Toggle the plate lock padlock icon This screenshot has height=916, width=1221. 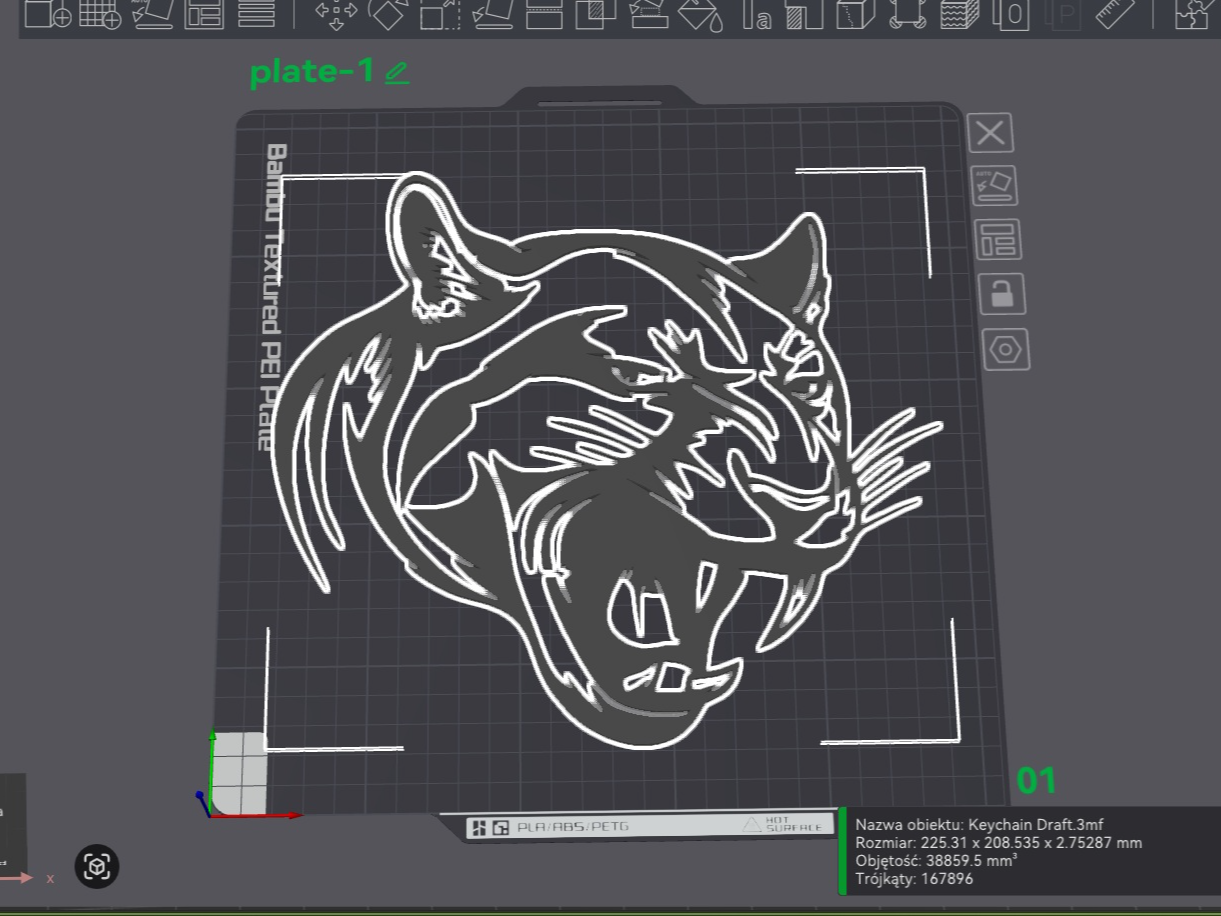(x=1002, y=294)
